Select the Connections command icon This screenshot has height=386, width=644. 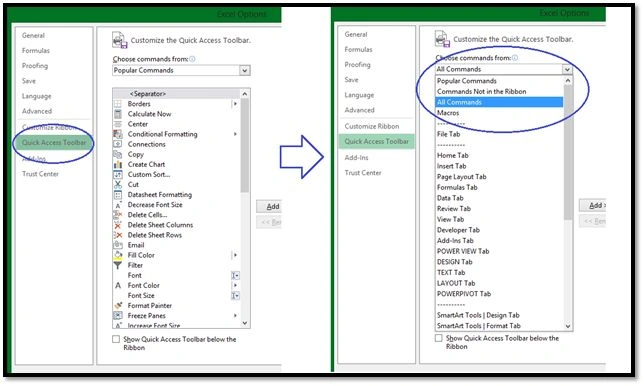click(x=118, y=144)
